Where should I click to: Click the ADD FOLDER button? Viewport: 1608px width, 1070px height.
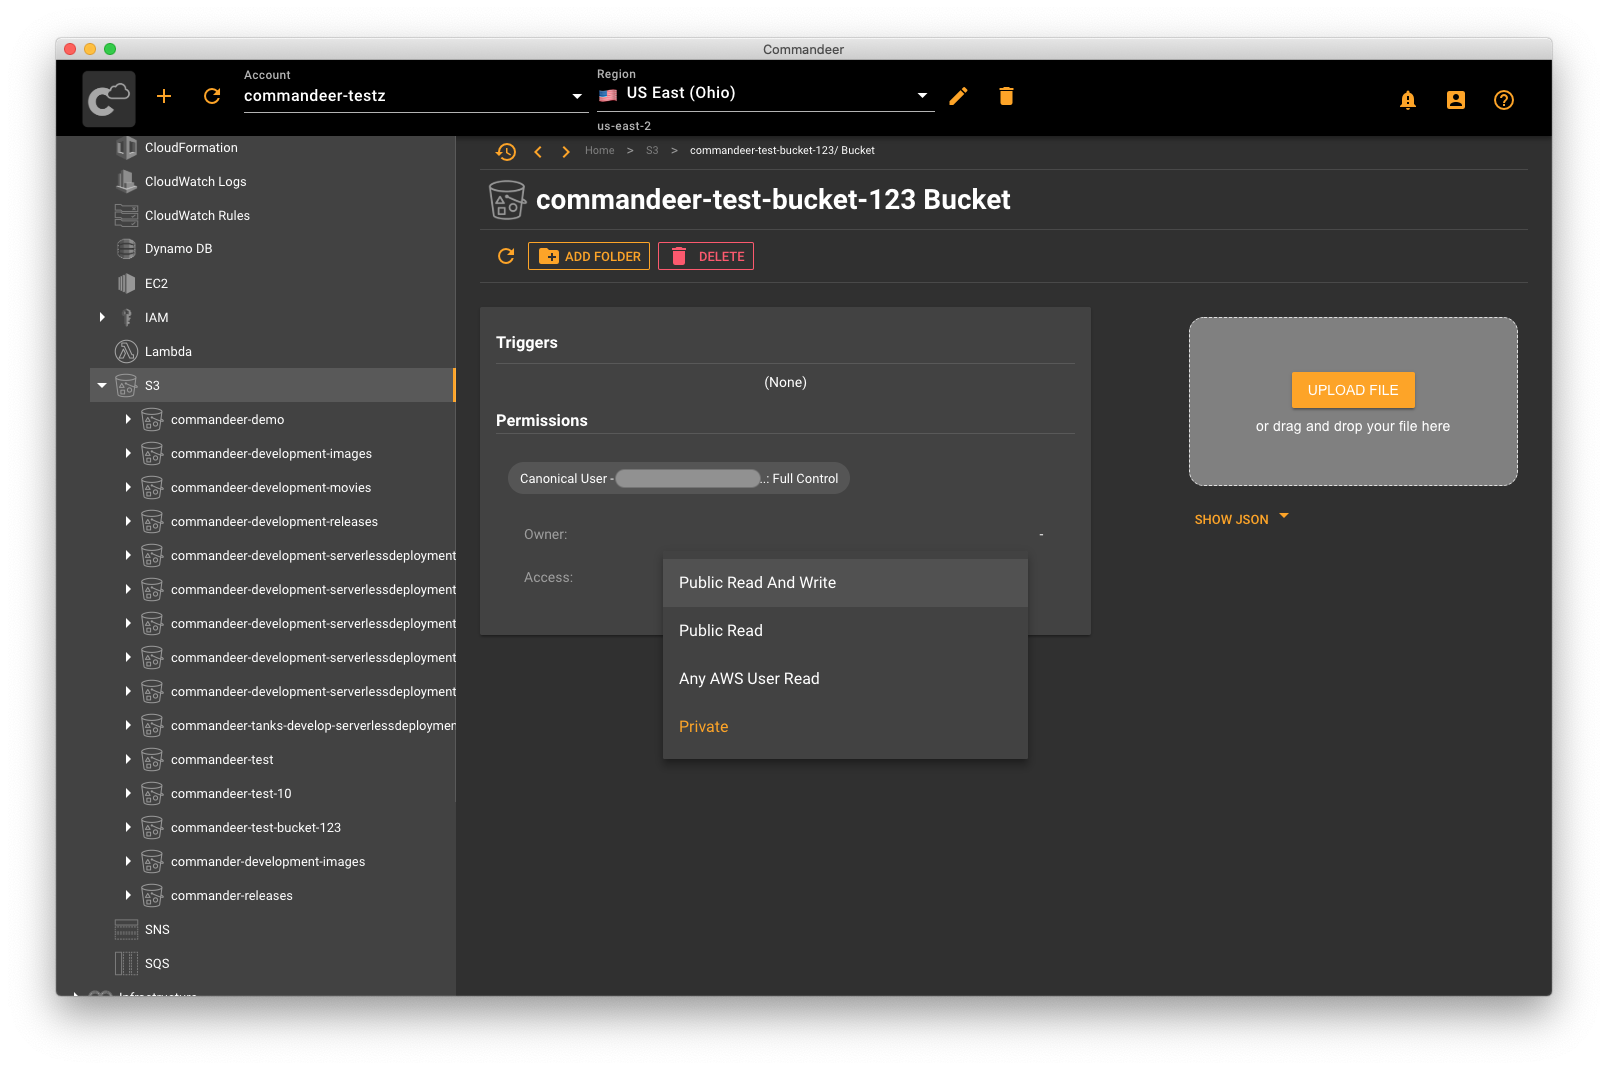[589, 256]
